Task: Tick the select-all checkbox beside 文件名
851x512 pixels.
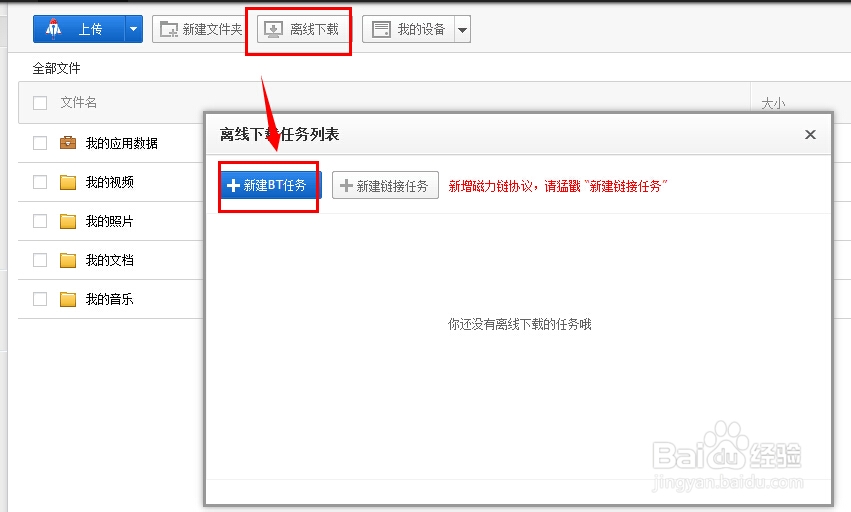Action: click(40, 103)
